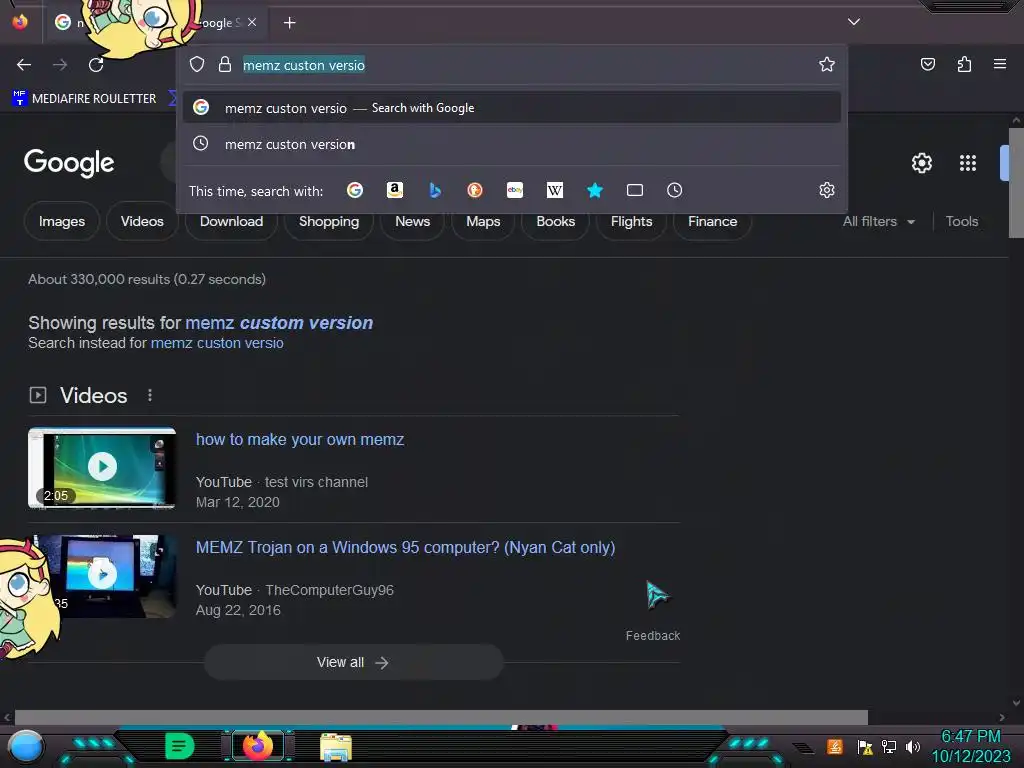Click the horizontal page scrollbar
This screenshot has width=1024, height=768.
click(441, 717)
